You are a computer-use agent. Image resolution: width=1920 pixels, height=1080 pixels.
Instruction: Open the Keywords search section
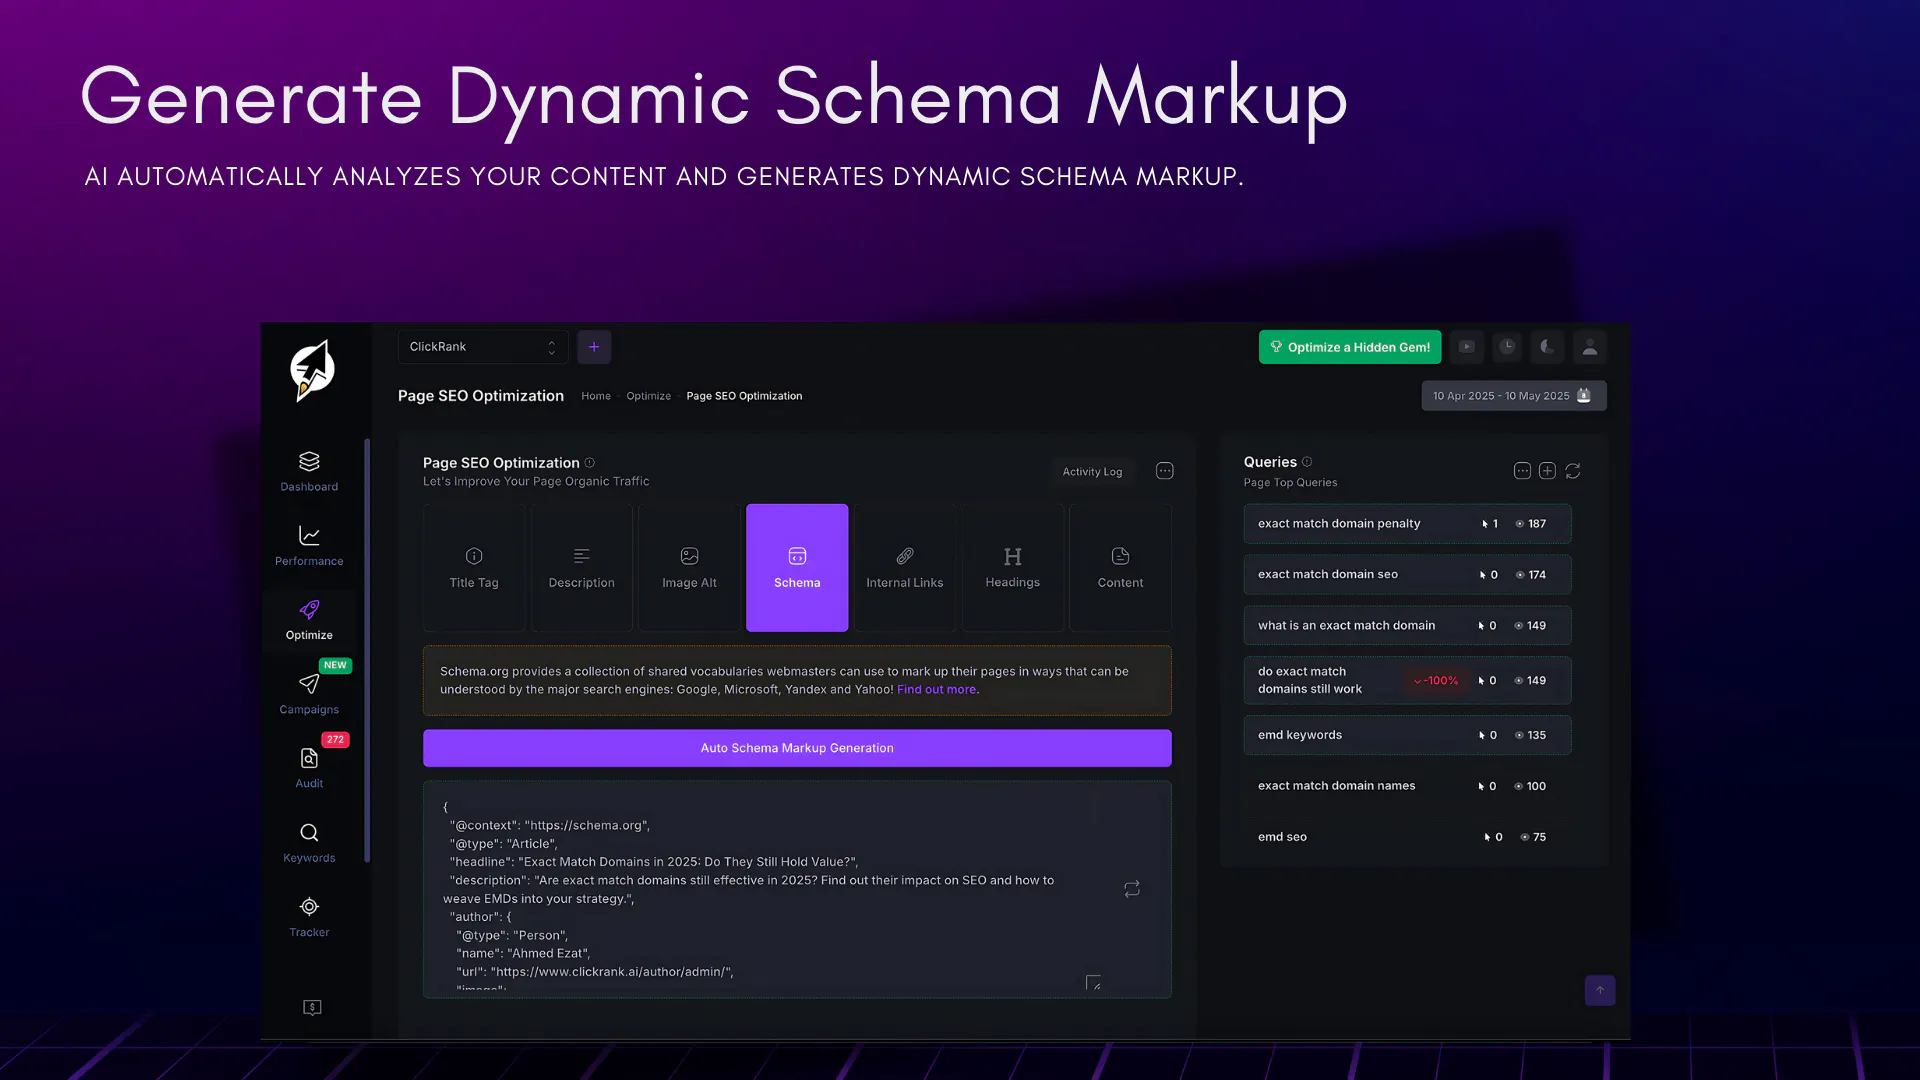[309, 842]
